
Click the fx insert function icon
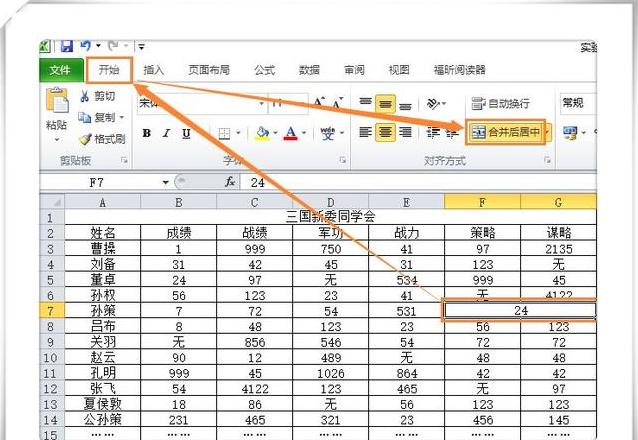[x=230, y=182]
